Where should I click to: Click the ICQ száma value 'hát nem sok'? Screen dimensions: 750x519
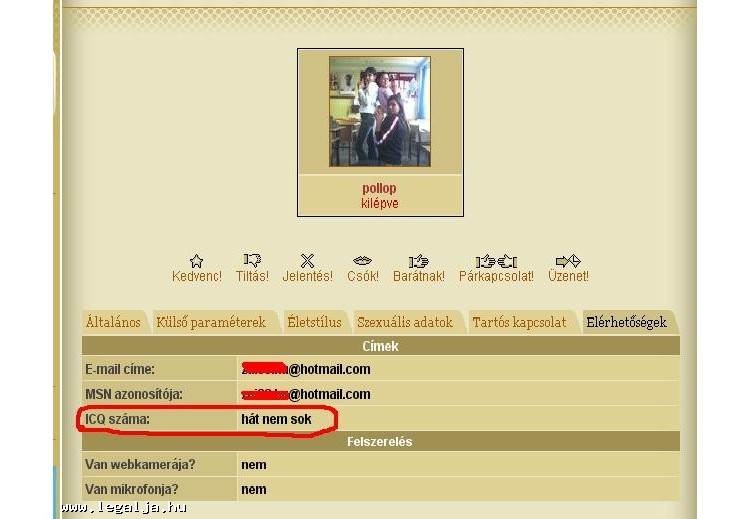point(276,419)
